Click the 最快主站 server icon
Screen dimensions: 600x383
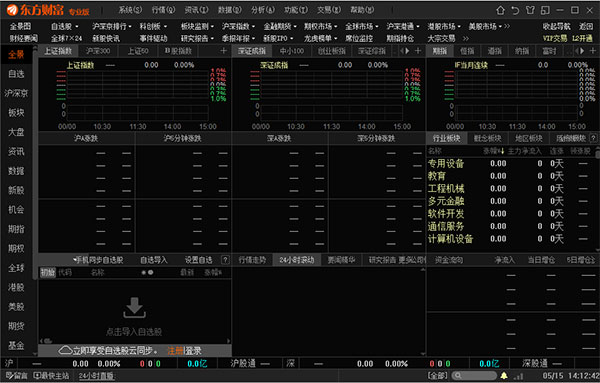coord(51,376)
